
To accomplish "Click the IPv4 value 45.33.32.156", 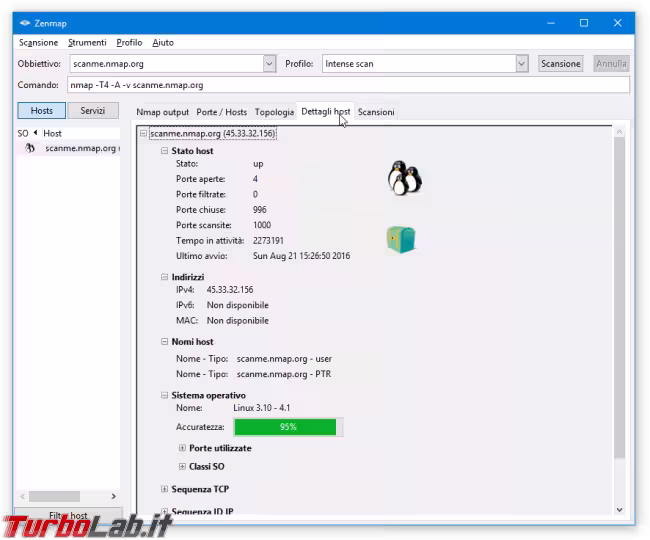I will point(230,290).
